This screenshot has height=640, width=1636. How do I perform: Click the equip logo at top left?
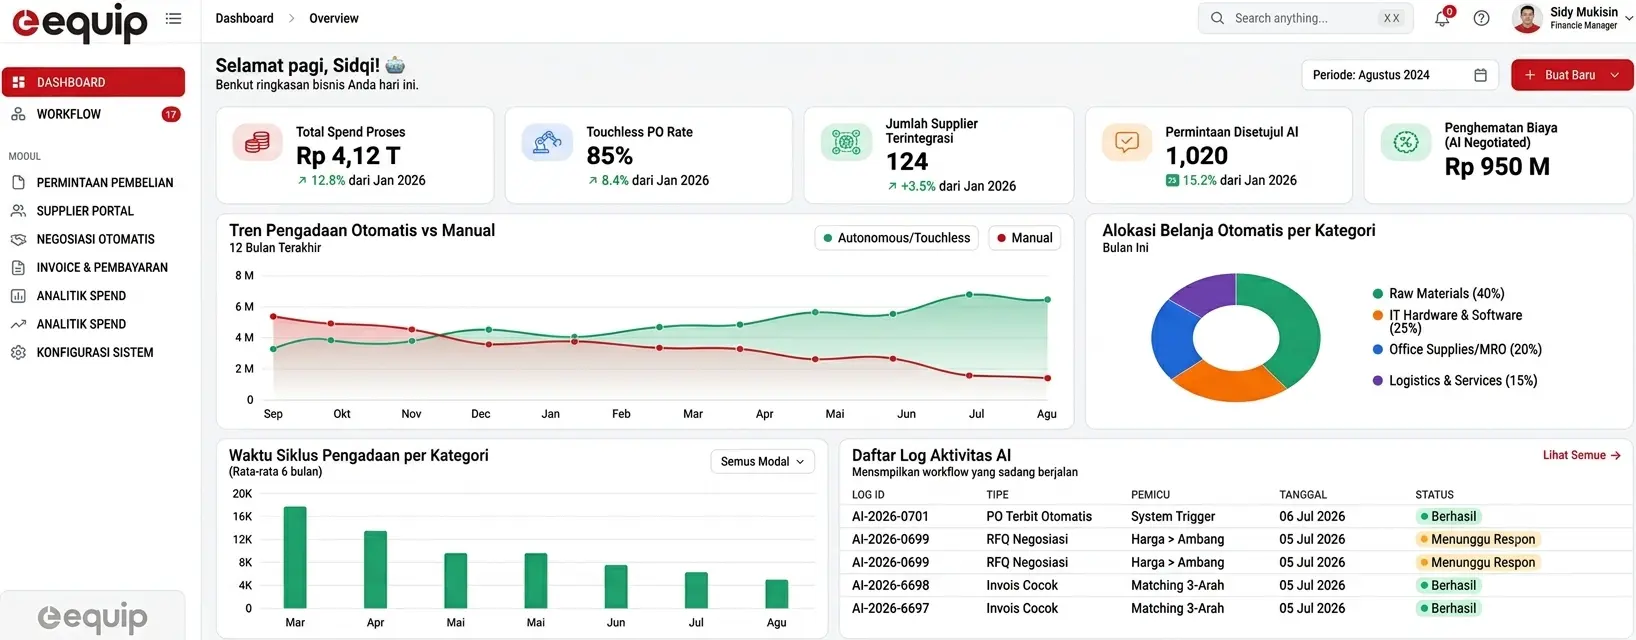[80, 21]
